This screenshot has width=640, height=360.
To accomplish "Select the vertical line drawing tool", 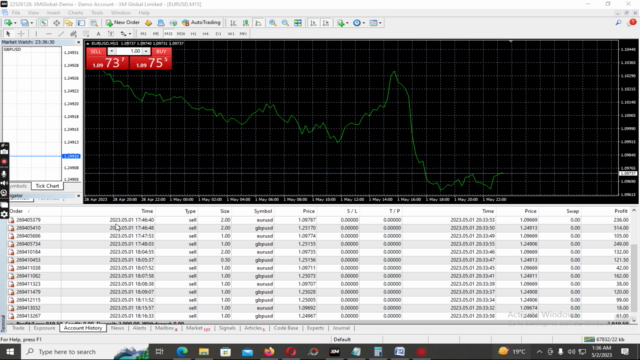I will tap(36, 33).
